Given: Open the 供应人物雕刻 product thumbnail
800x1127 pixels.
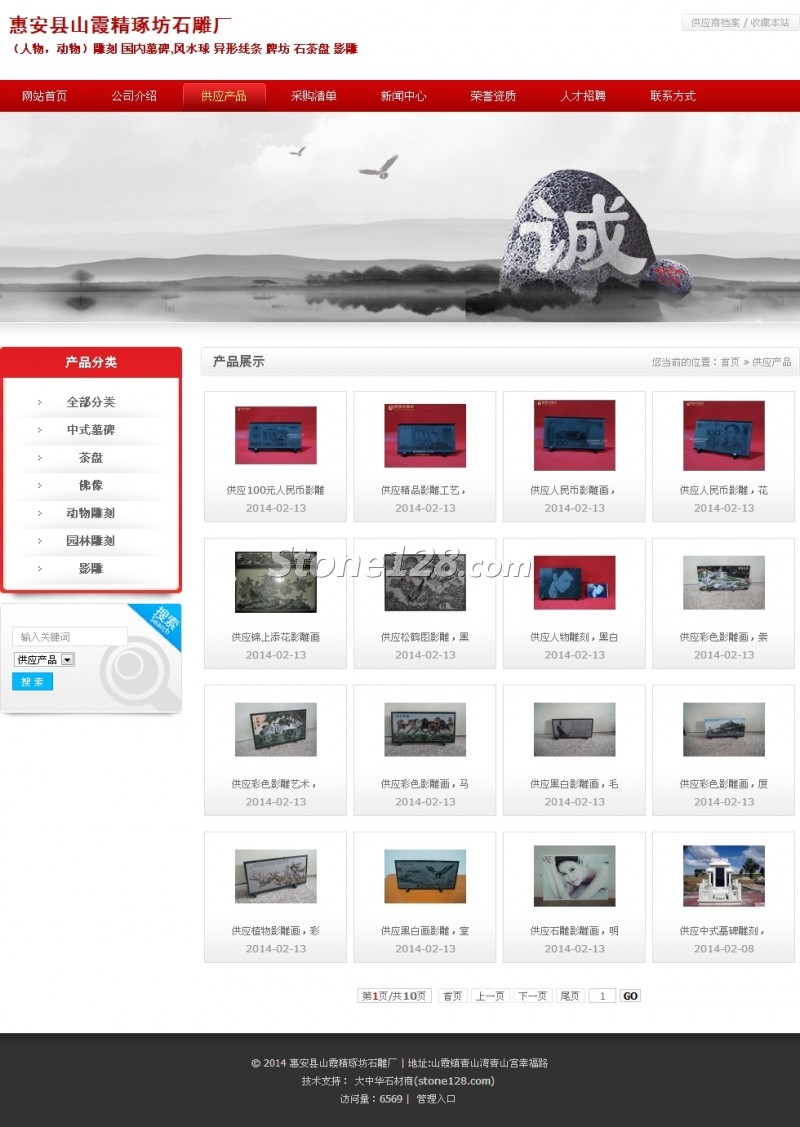Looking at the screenshot, I should [x=574, y=582].
